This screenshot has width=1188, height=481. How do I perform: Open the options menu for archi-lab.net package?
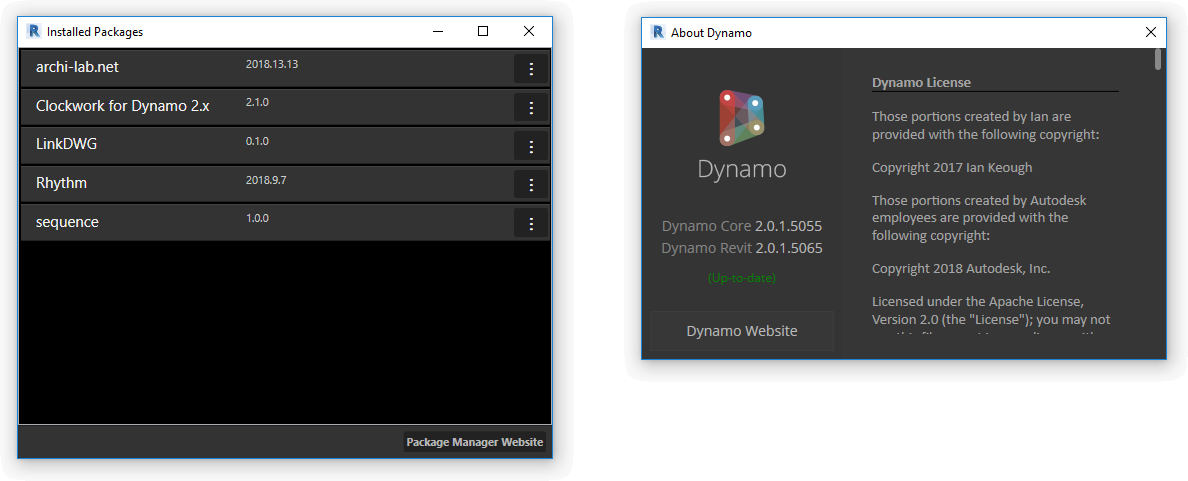tap(531, 69)
